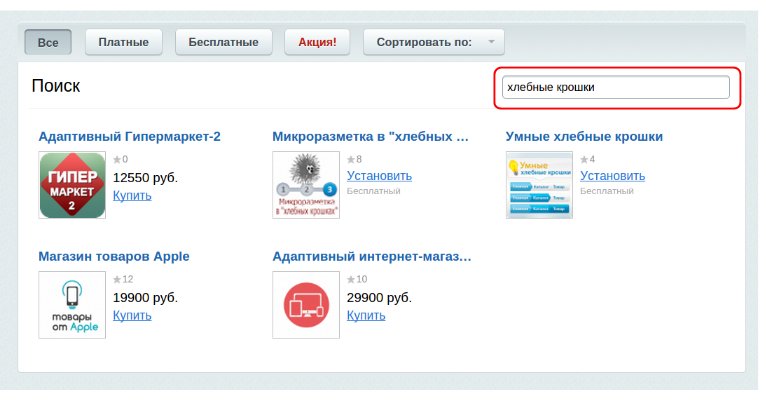Click Установить under Умные хлебные крошки
The width and height of the screenshot is (766, 407).
[613, 176]
